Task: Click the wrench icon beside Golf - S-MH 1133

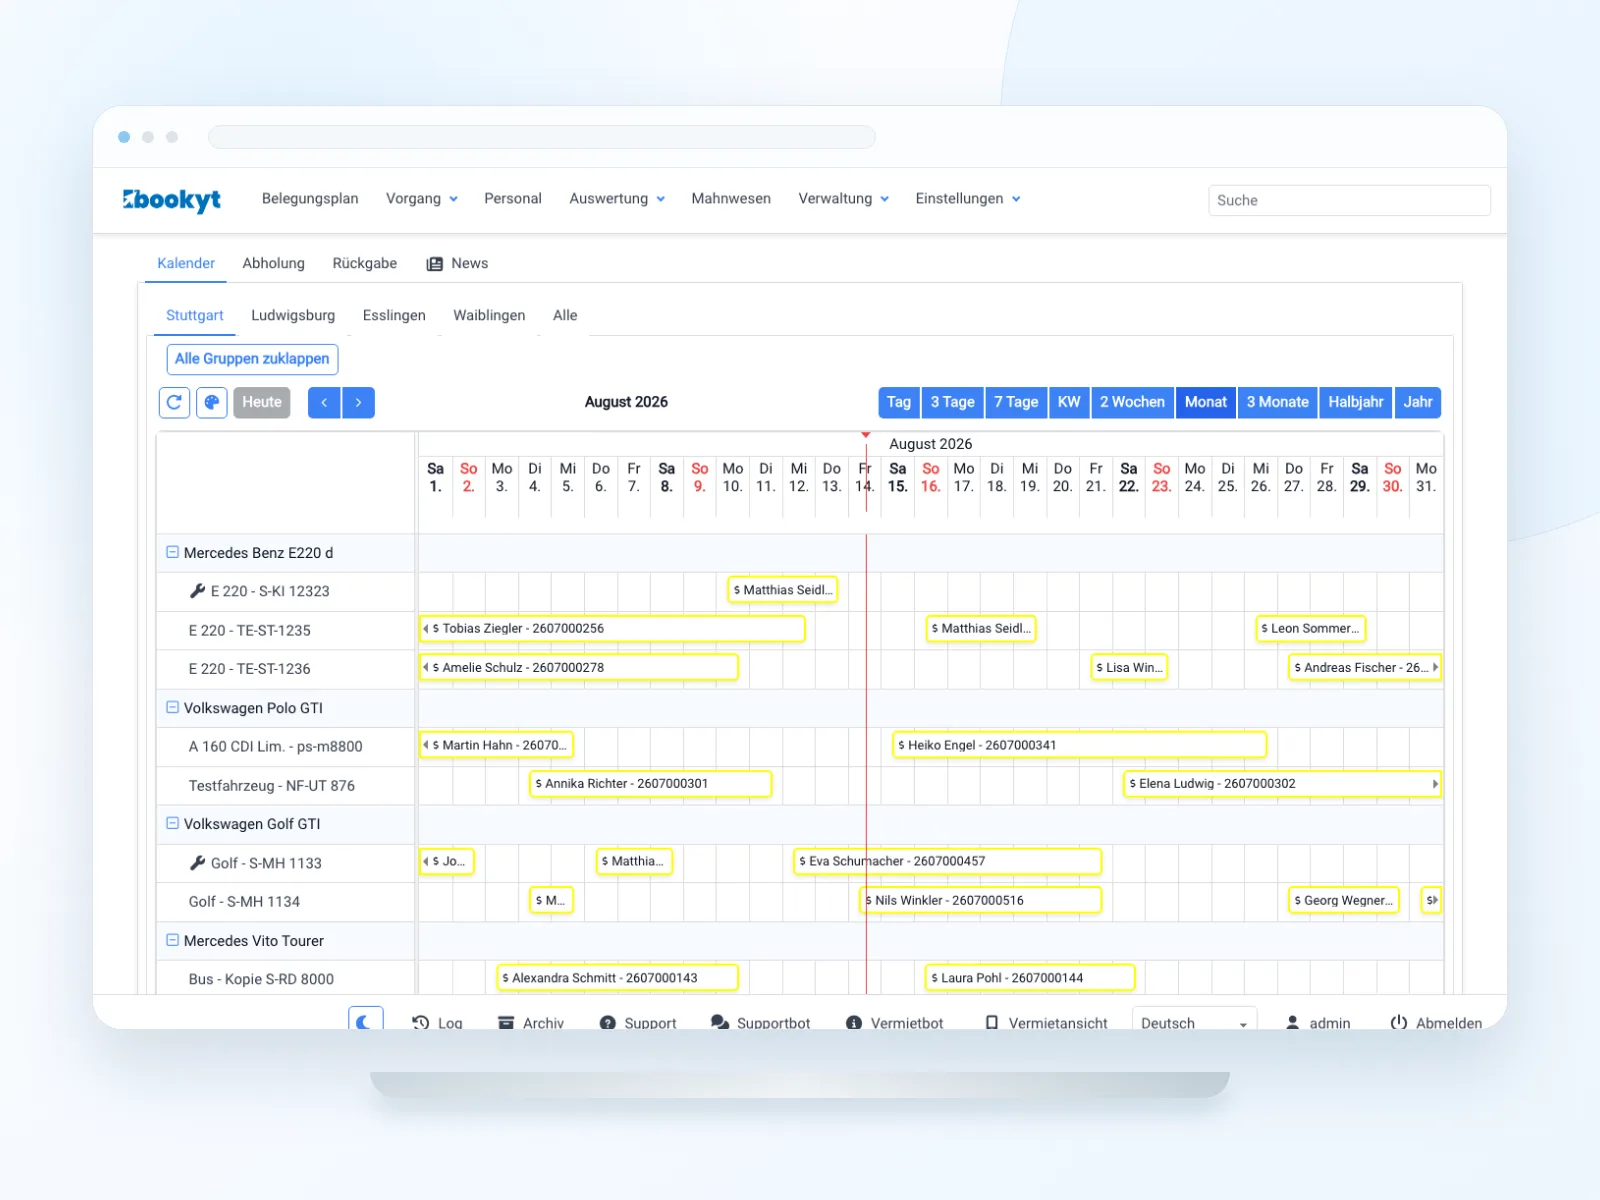Action: pyautogui.click(x=197, y=862)
